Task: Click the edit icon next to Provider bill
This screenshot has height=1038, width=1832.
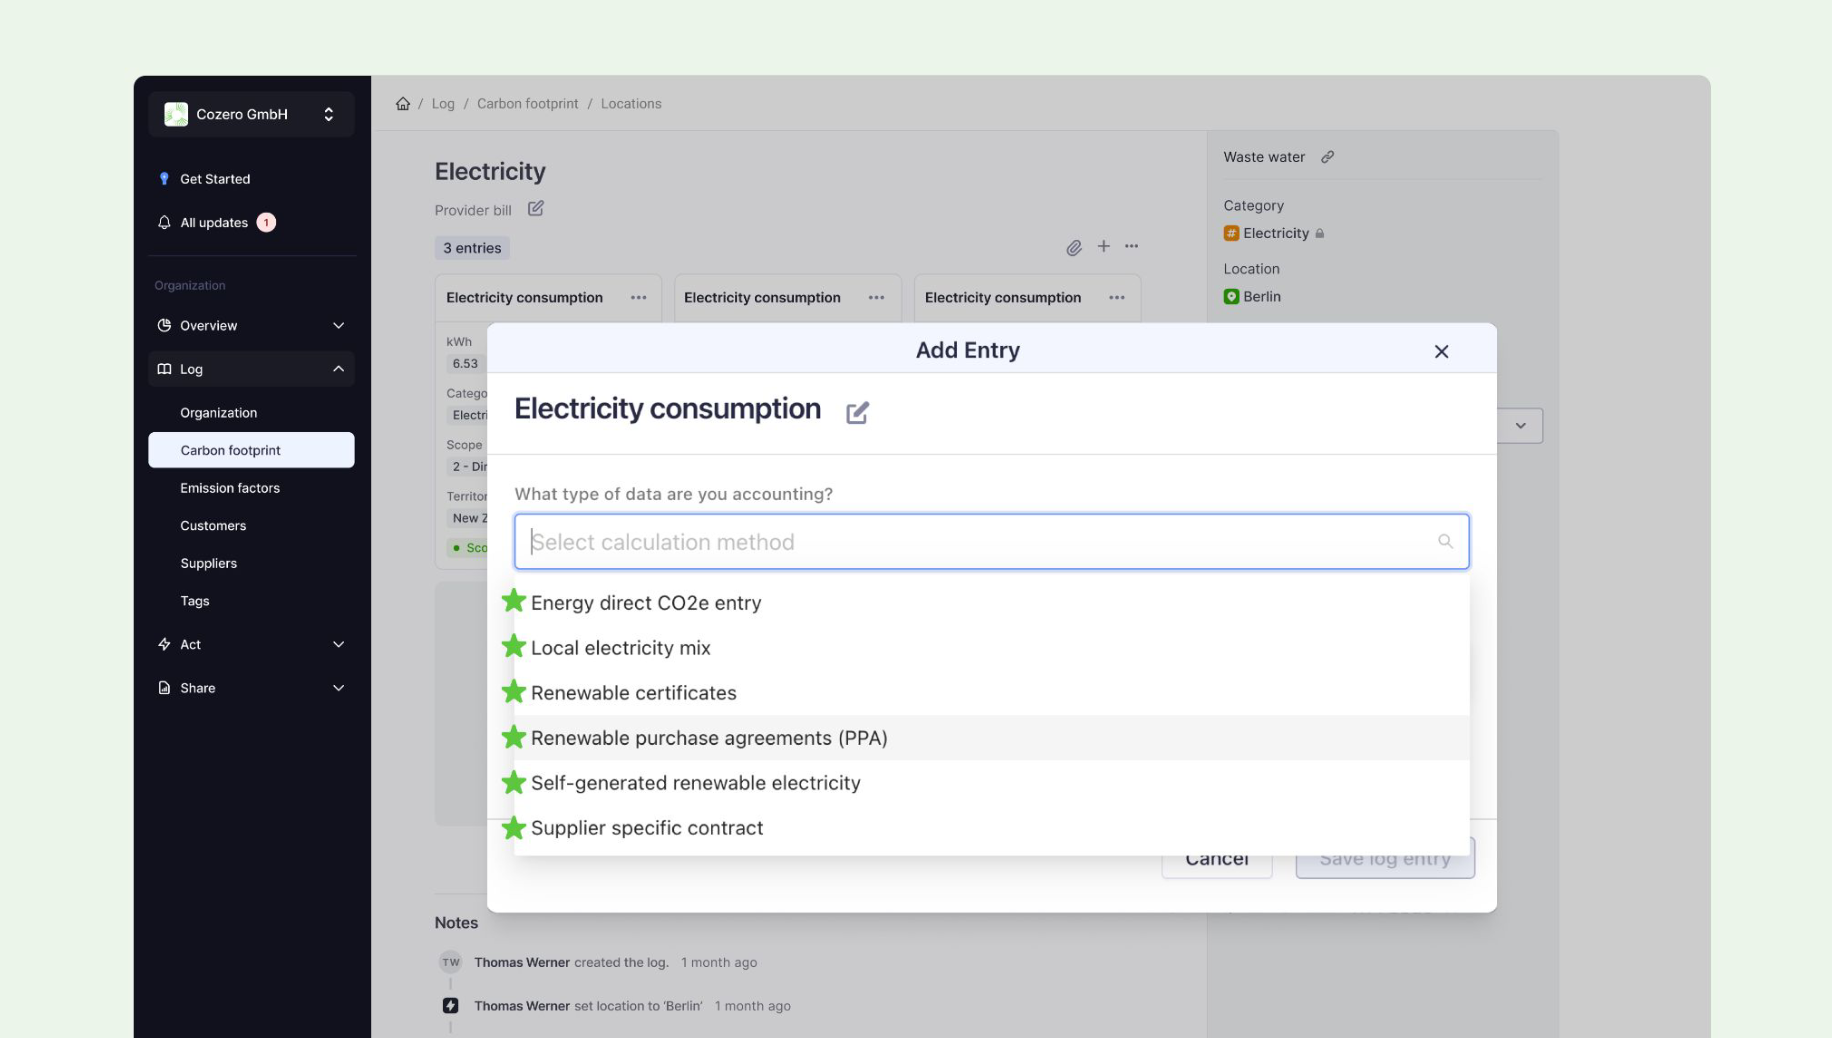Action: pyautogui.click(x=536, y=209)
